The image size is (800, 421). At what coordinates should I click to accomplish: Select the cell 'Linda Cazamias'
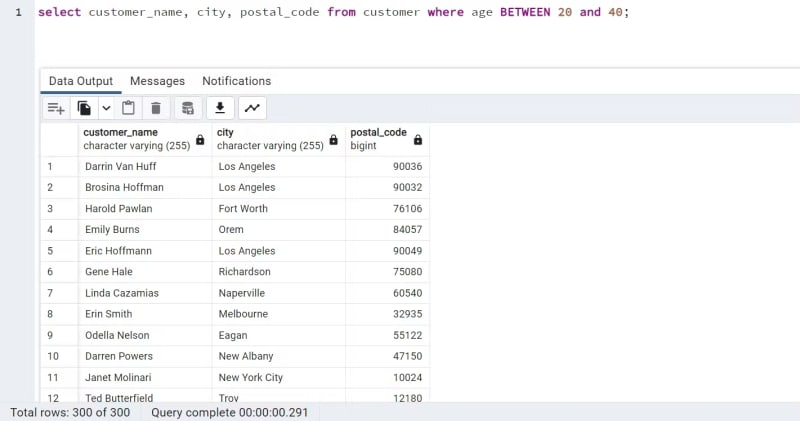point(145,293)
